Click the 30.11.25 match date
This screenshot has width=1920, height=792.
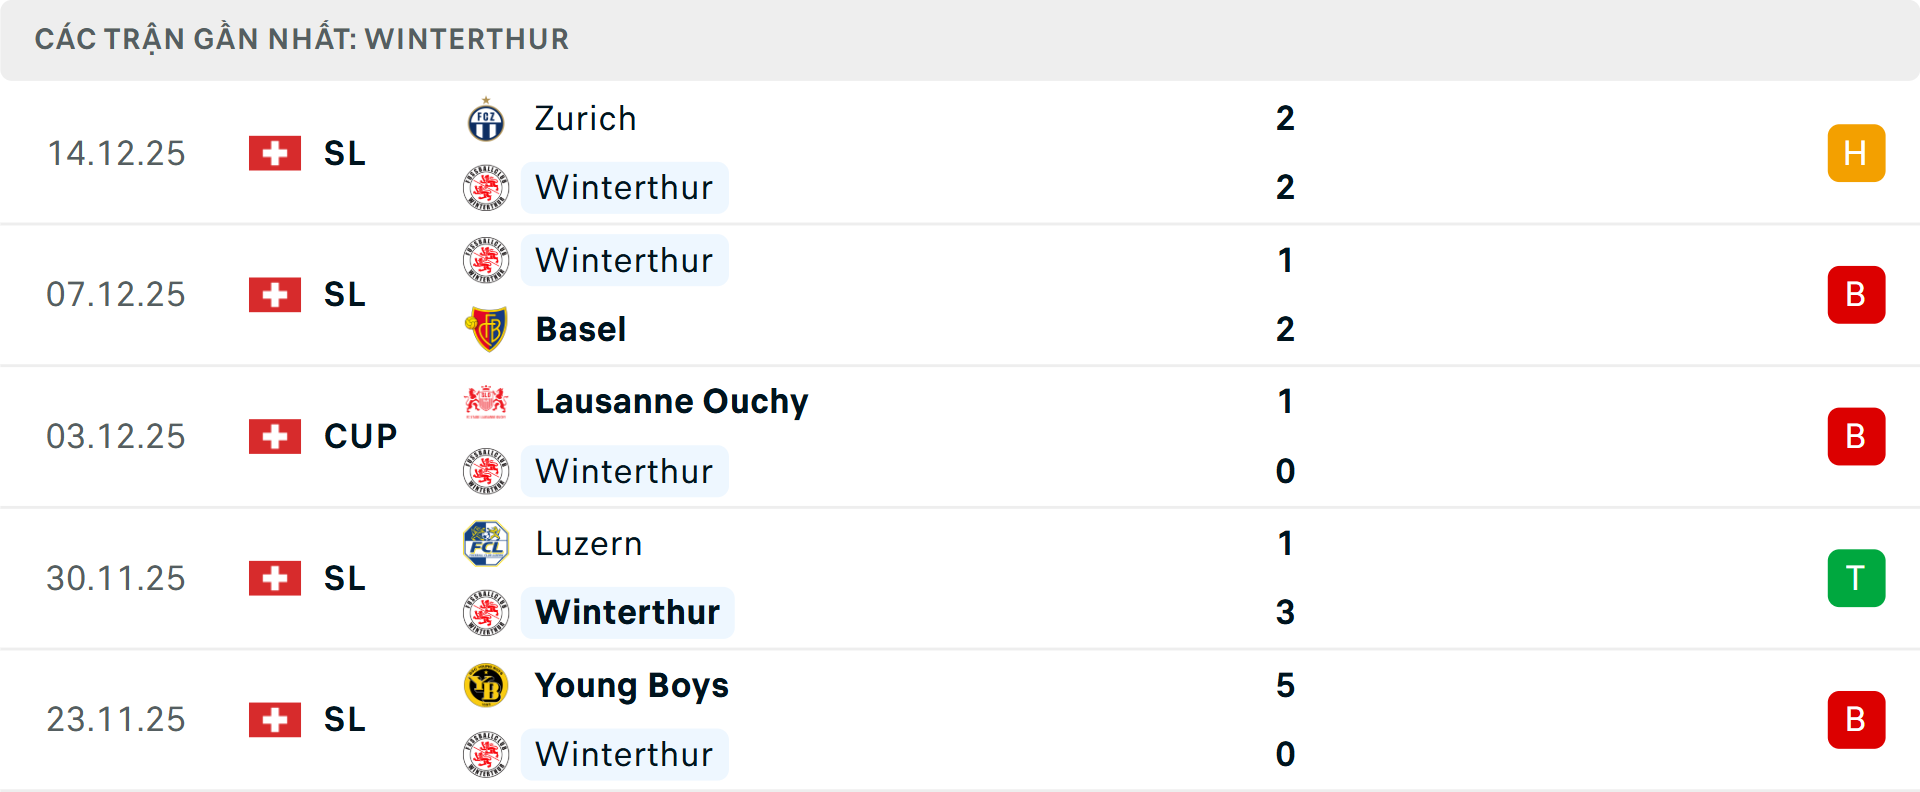(x=116, y=578)
